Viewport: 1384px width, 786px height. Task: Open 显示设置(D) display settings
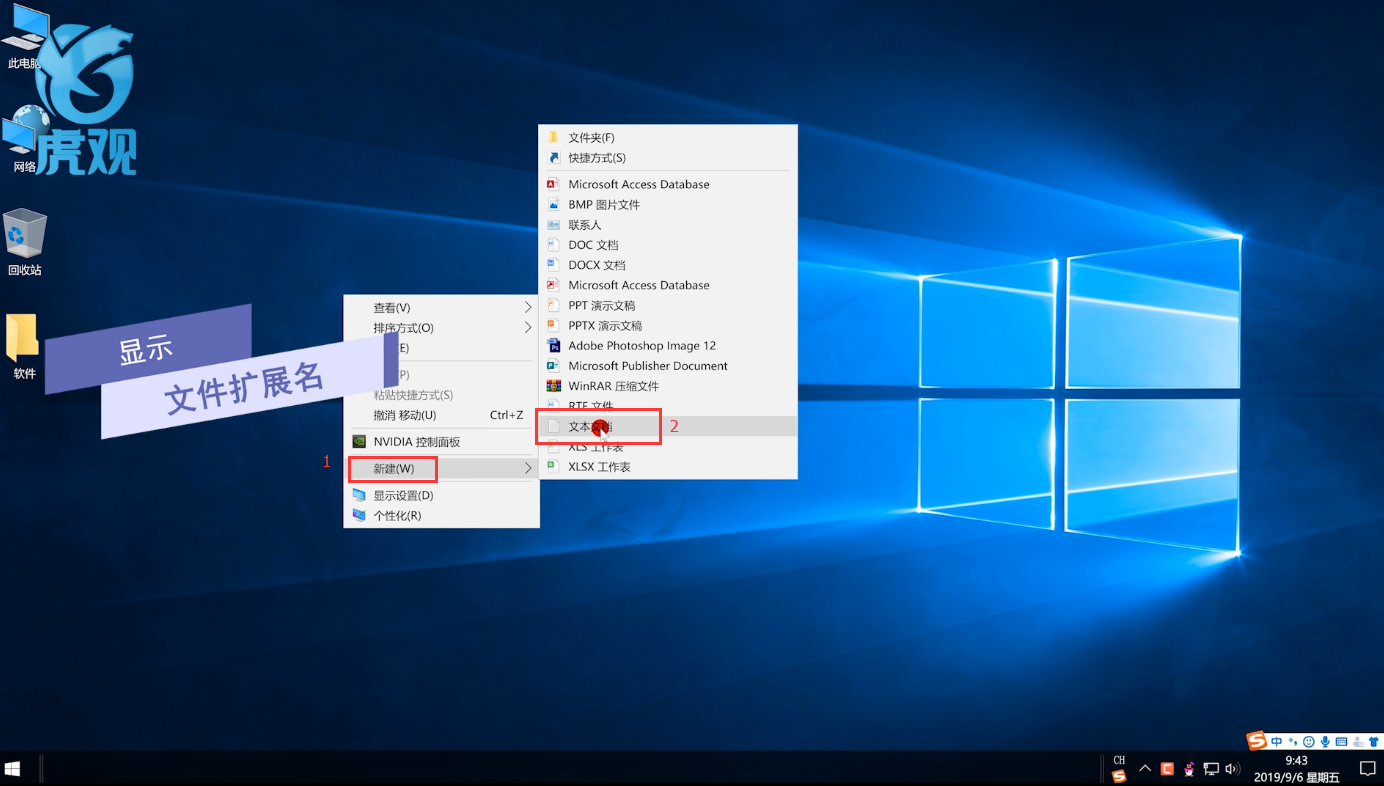point(441,496)
